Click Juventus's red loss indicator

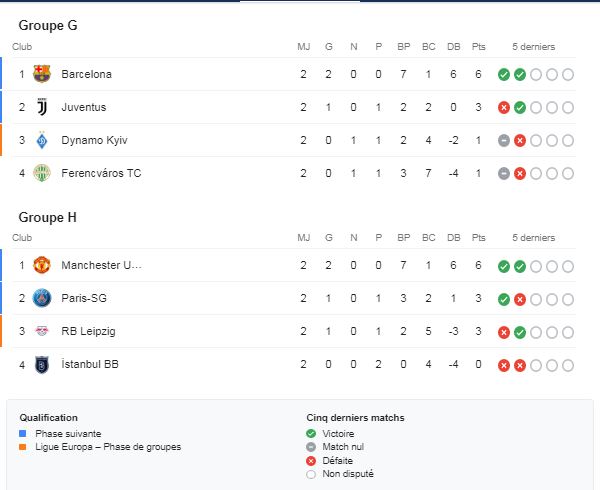(x=504, y=108)
